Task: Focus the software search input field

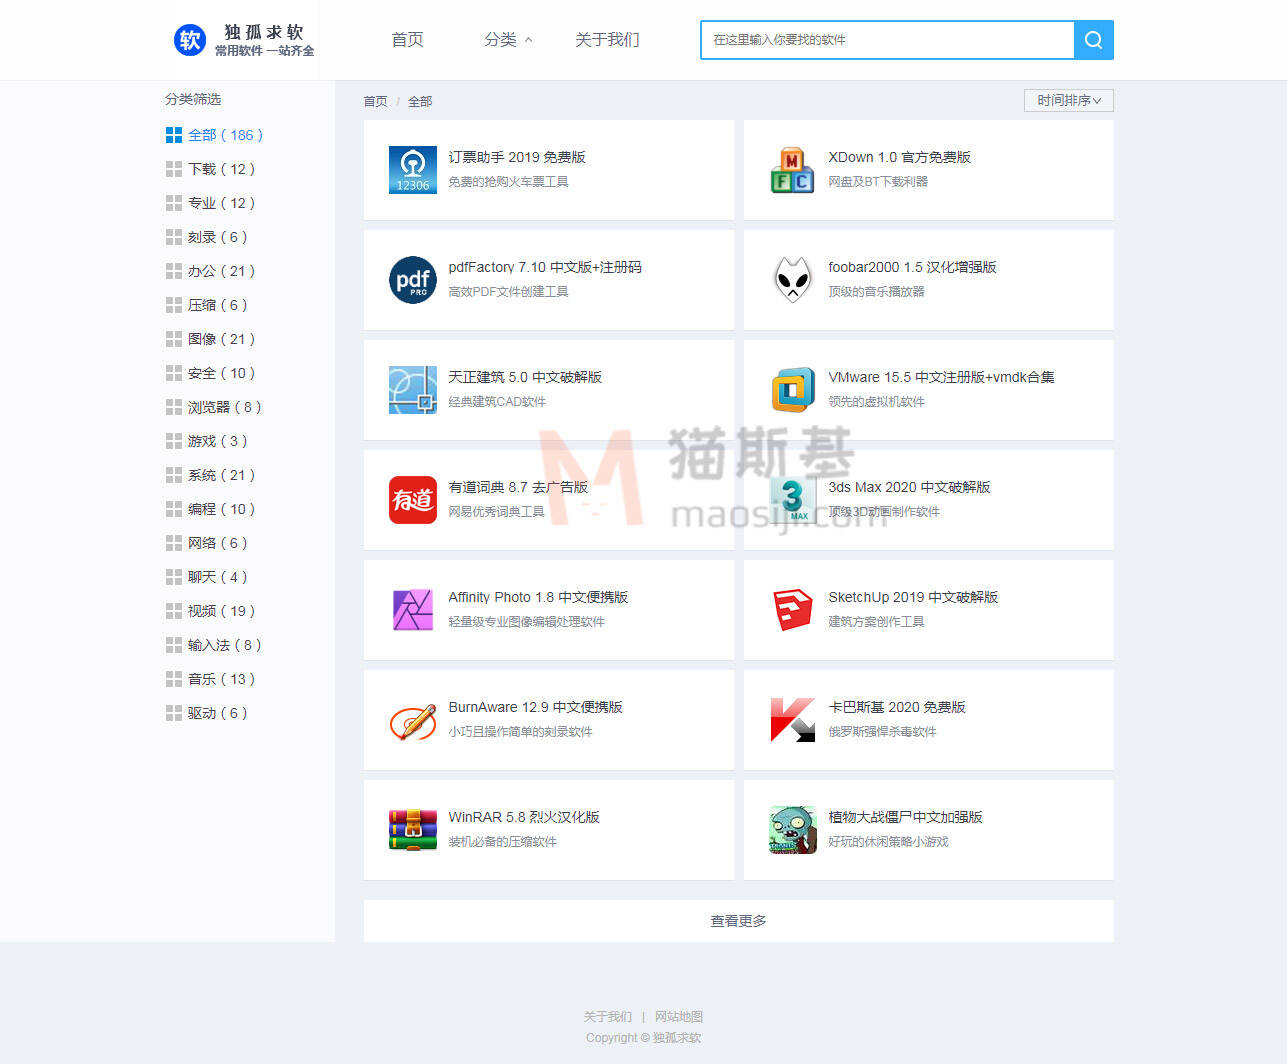Action: (x=887, y=40)
